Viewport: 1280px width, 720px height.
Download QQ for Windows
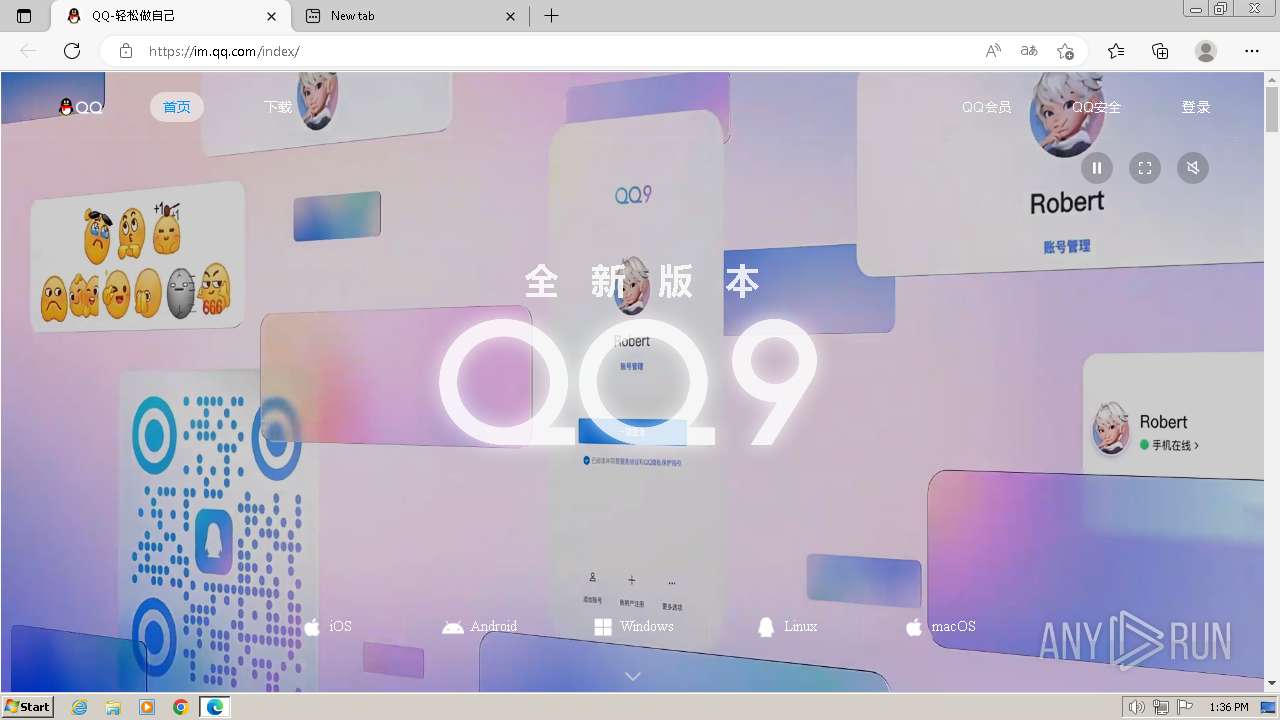[x=634, y=626]
